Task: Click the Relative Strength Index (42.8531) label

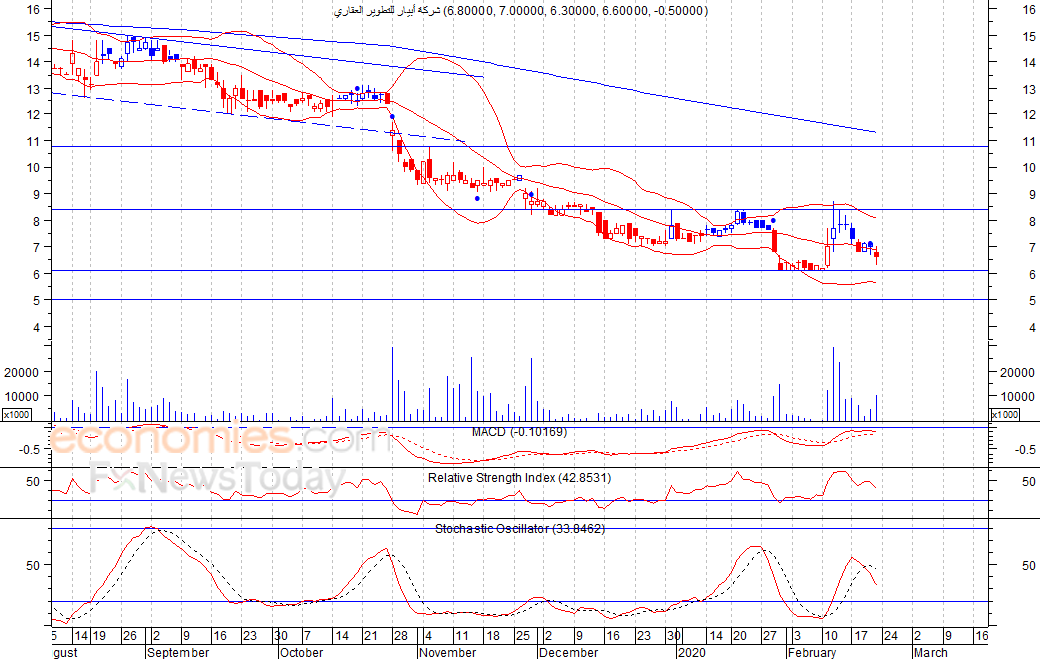Action: coord(519,477)
